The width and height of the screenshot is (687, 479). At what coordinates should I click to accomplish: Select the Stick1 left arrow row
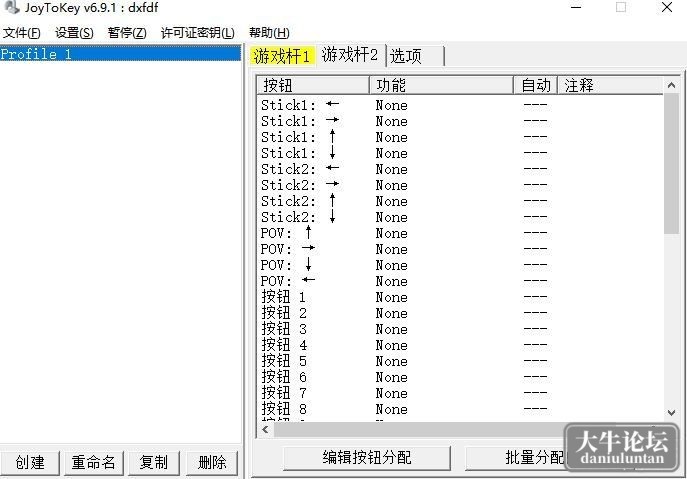460,105
